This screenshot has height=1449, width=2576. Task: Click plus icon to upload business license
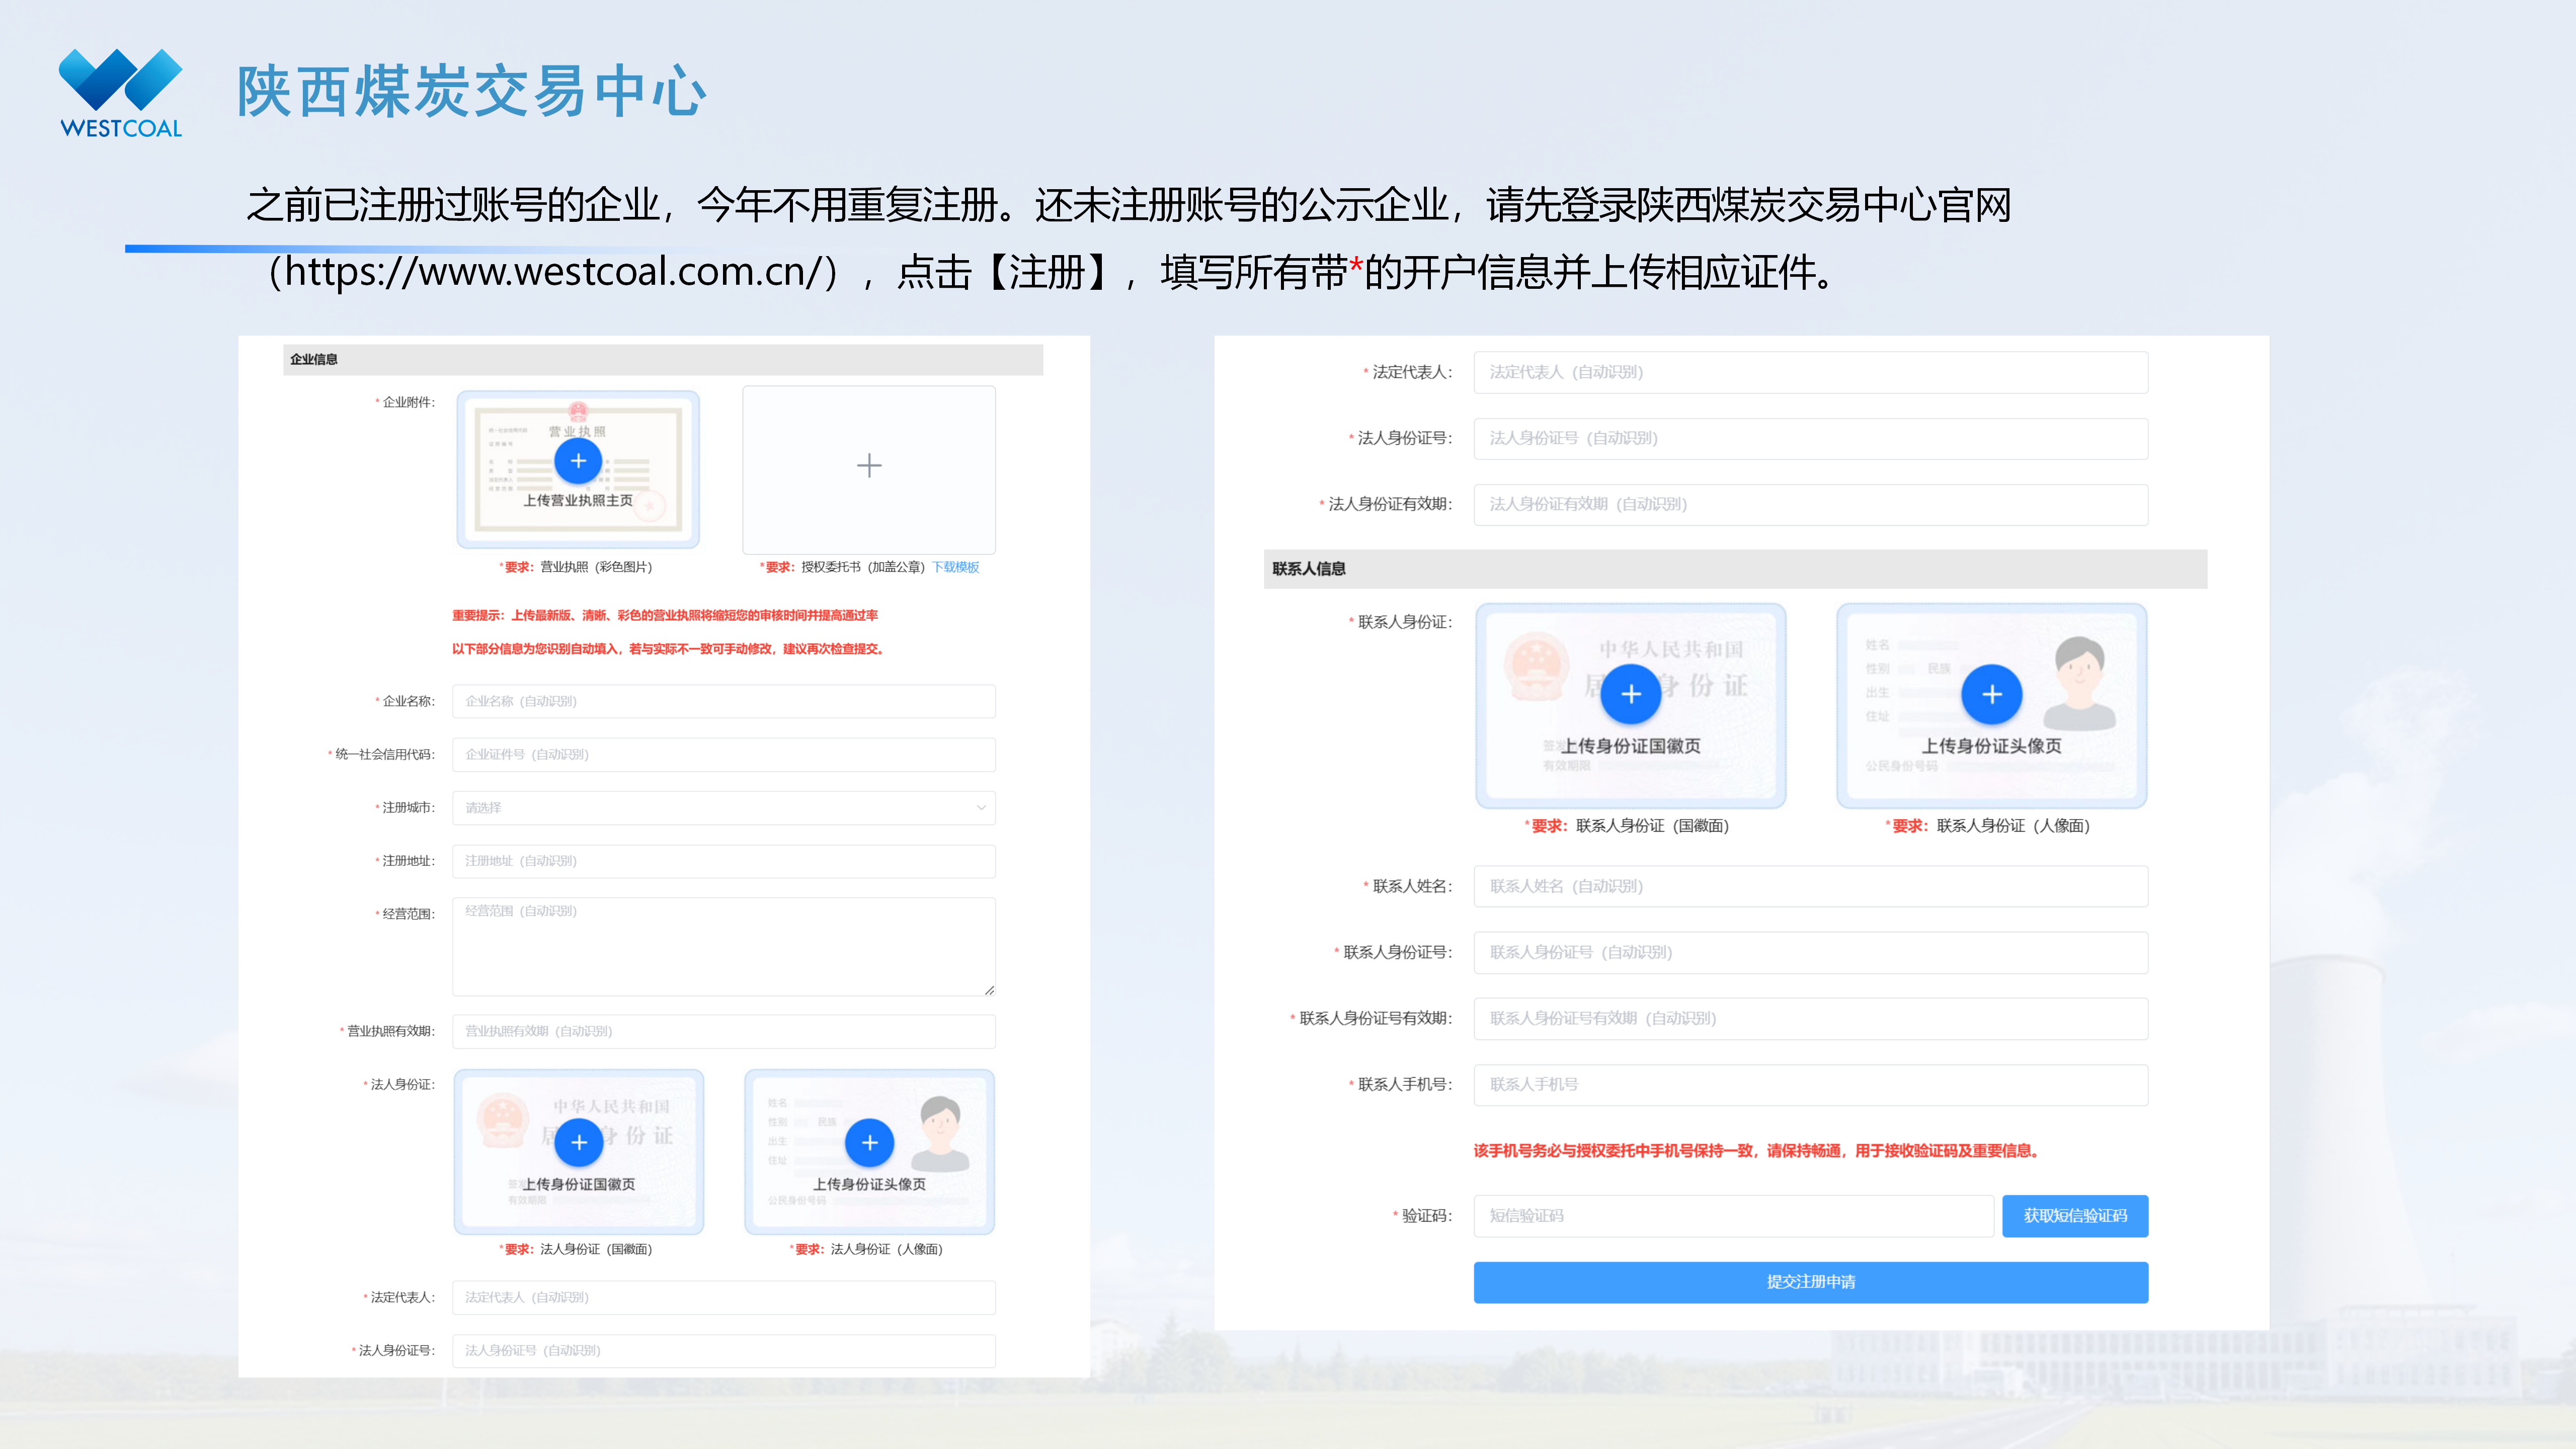click(x=578, y=461)
